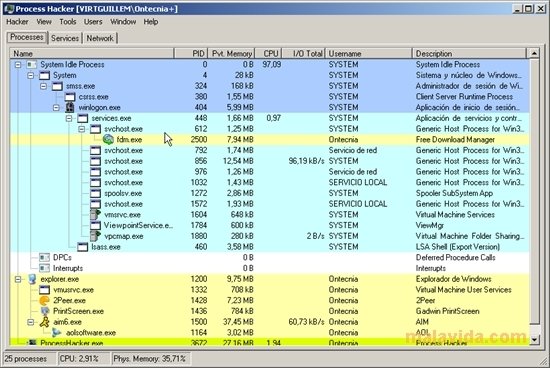Click 'Phys. Memory: 35,71%' status entry
The height and width of the screenshot is (368, 550).
coord(149,359)
